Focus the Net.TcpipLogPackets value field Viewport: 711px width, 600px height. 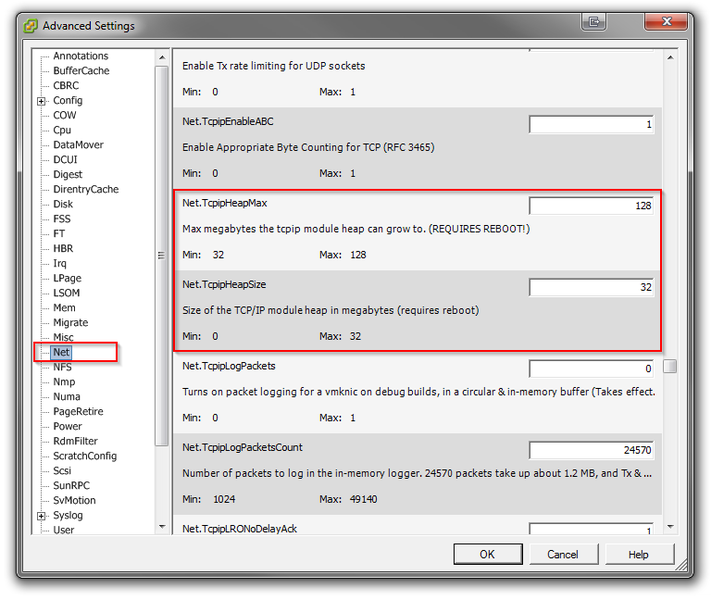[591, 368]
